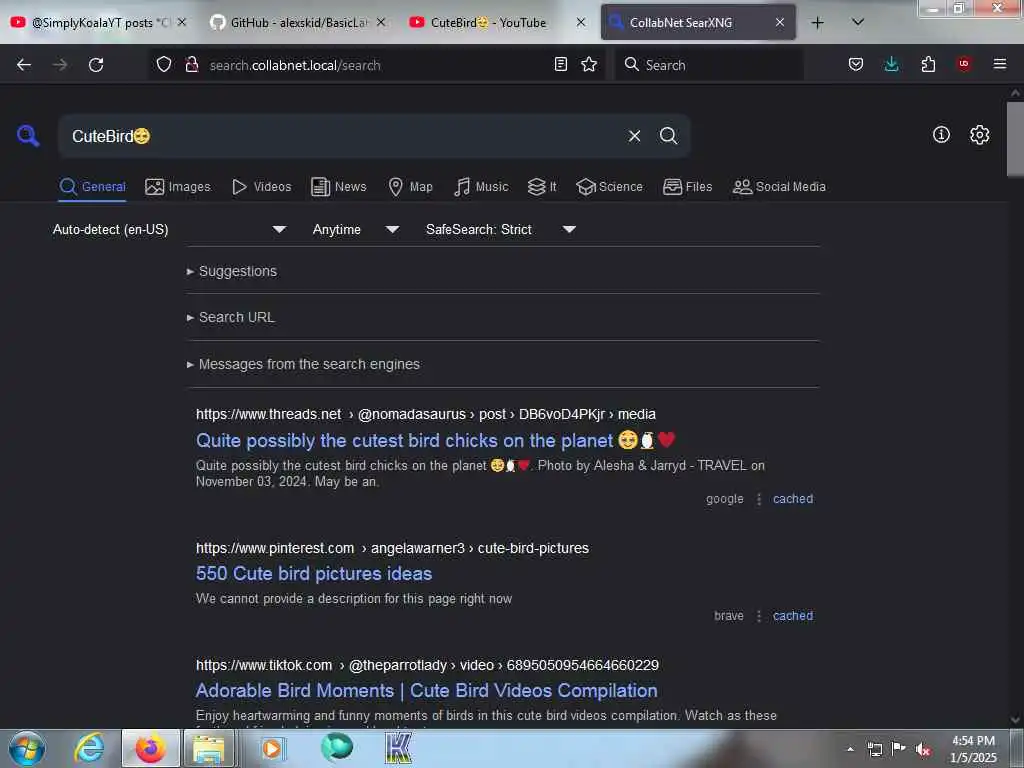Clear the CuteBird search query
1024x768 pixels.
634,136
